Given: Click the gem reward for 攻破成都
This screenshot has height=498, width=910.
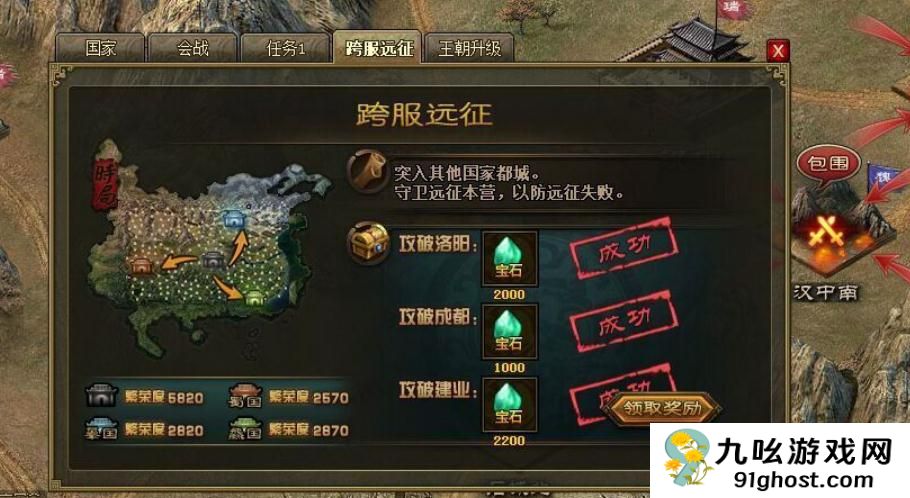Looking at the screenshot, I should [510, 332].
